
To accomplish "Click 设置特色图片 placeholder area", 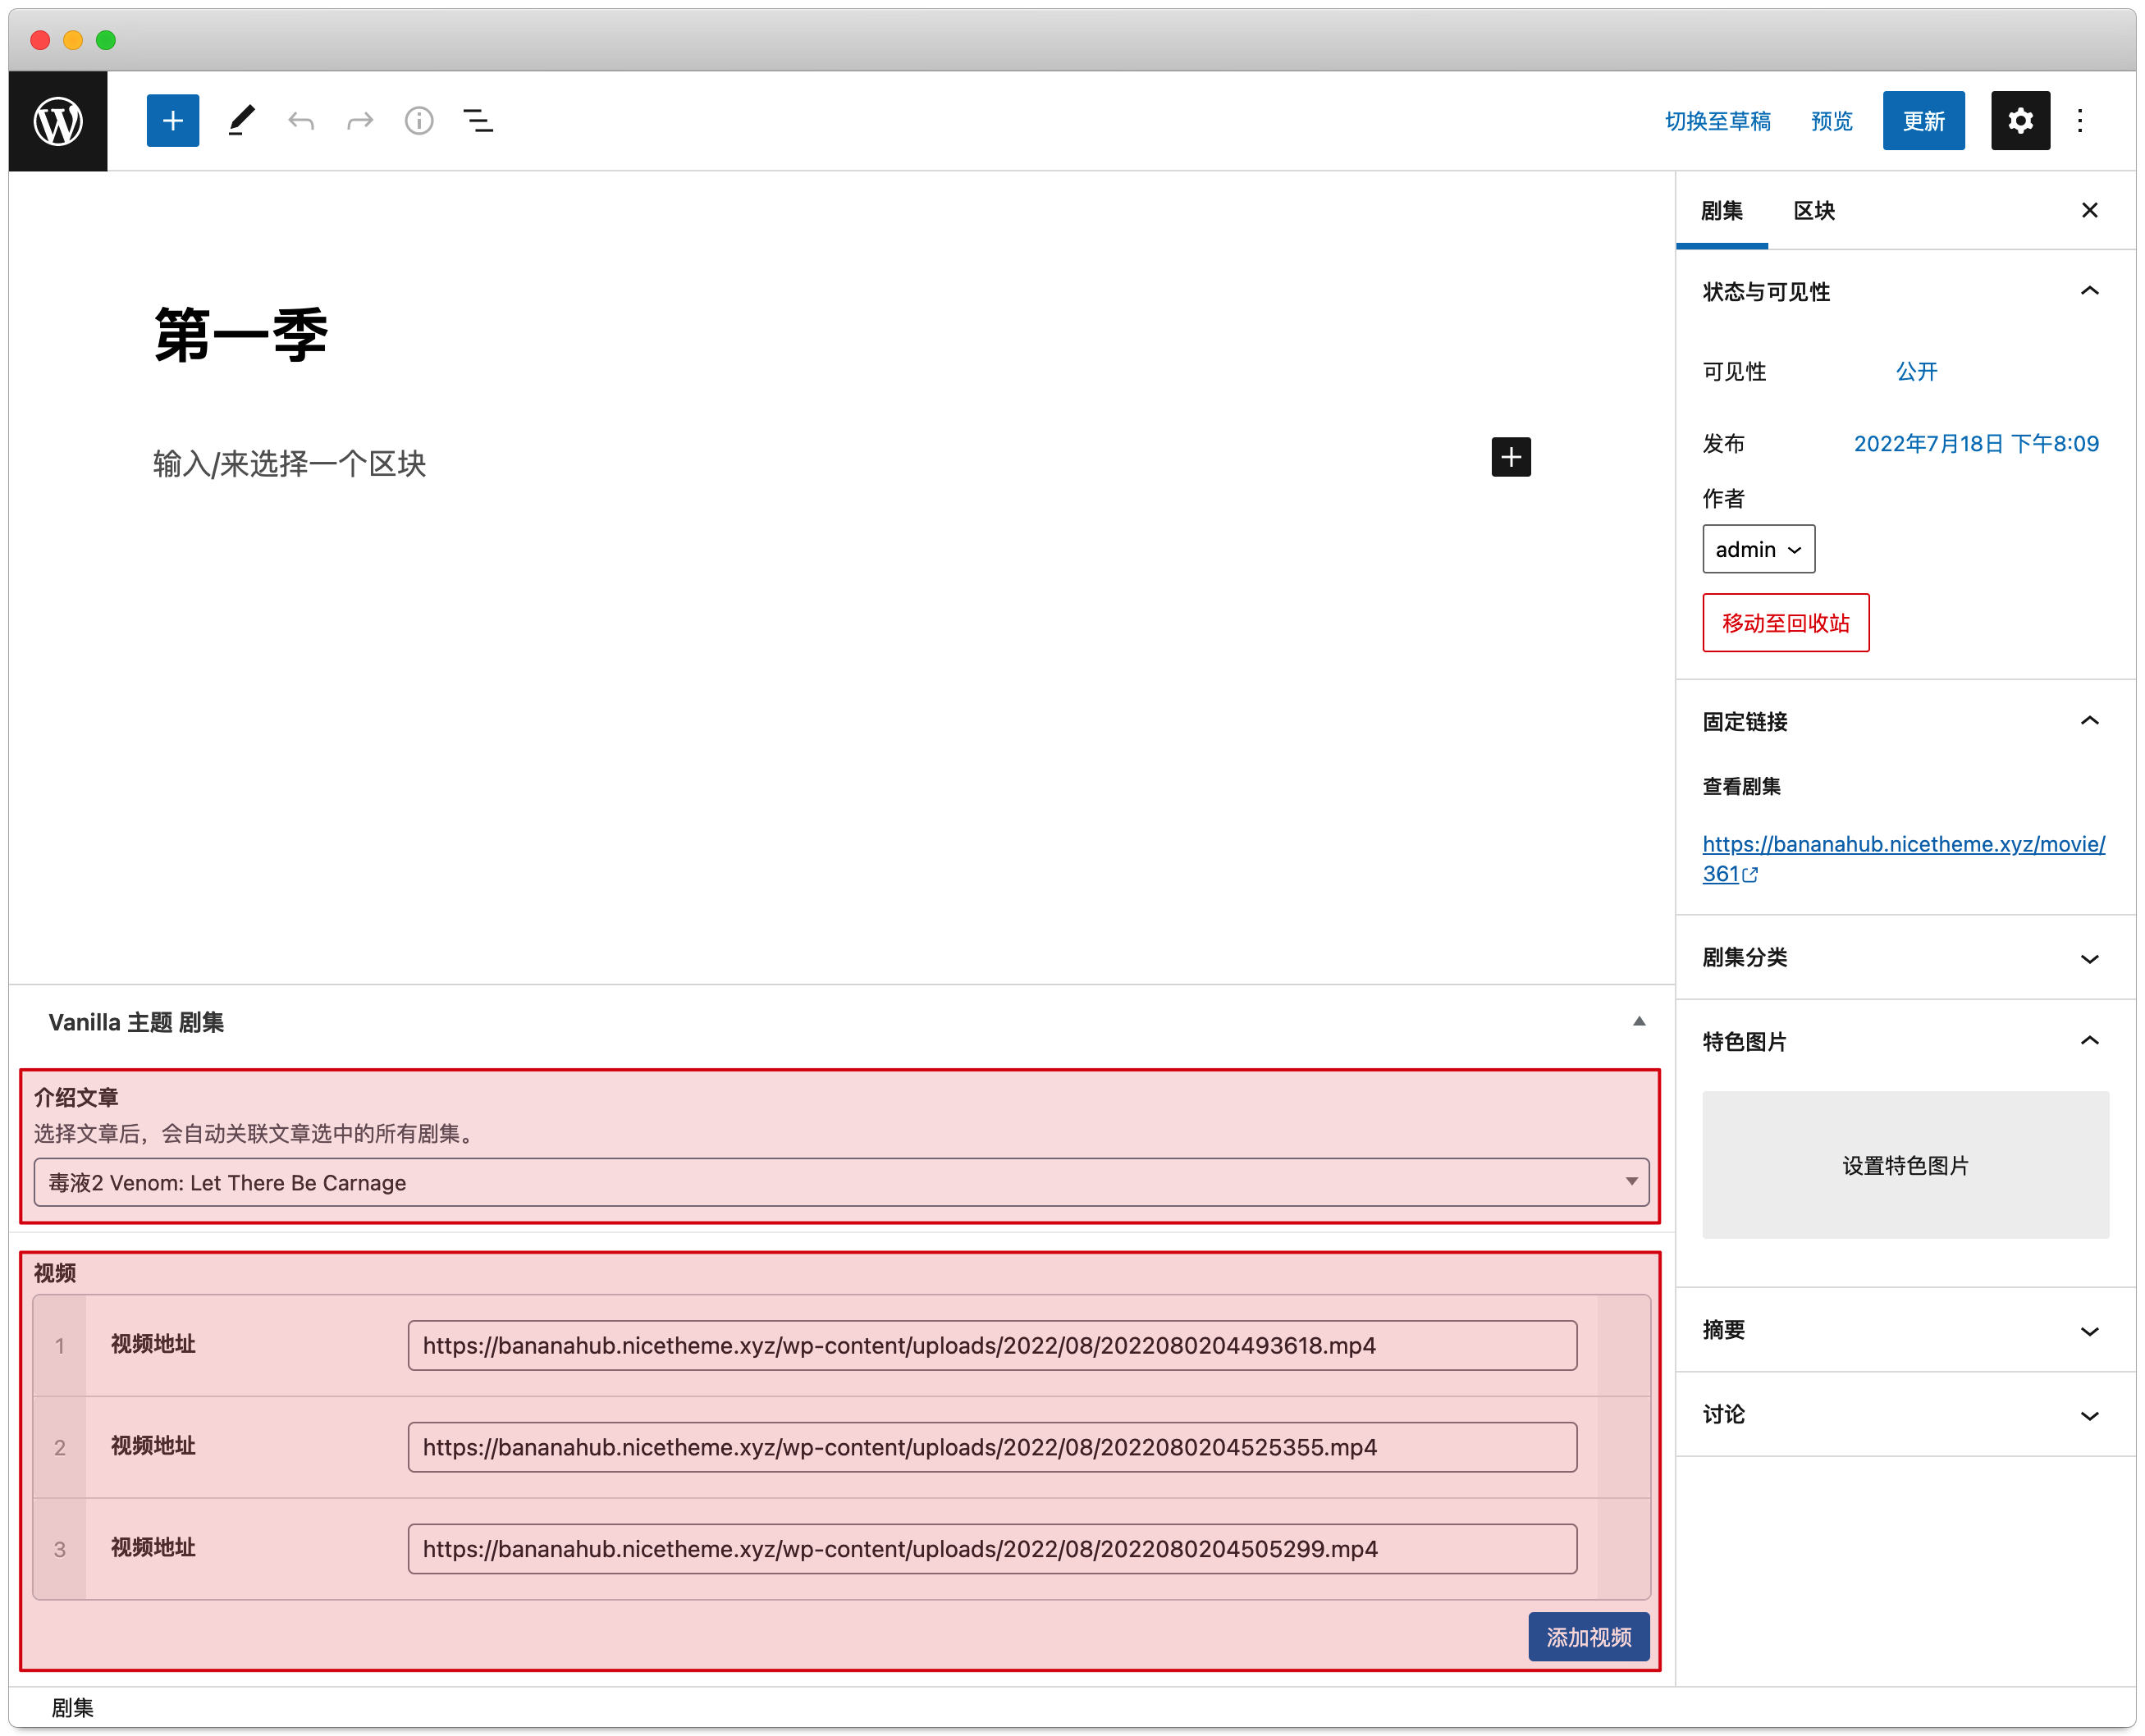I will [1905, 1166].
